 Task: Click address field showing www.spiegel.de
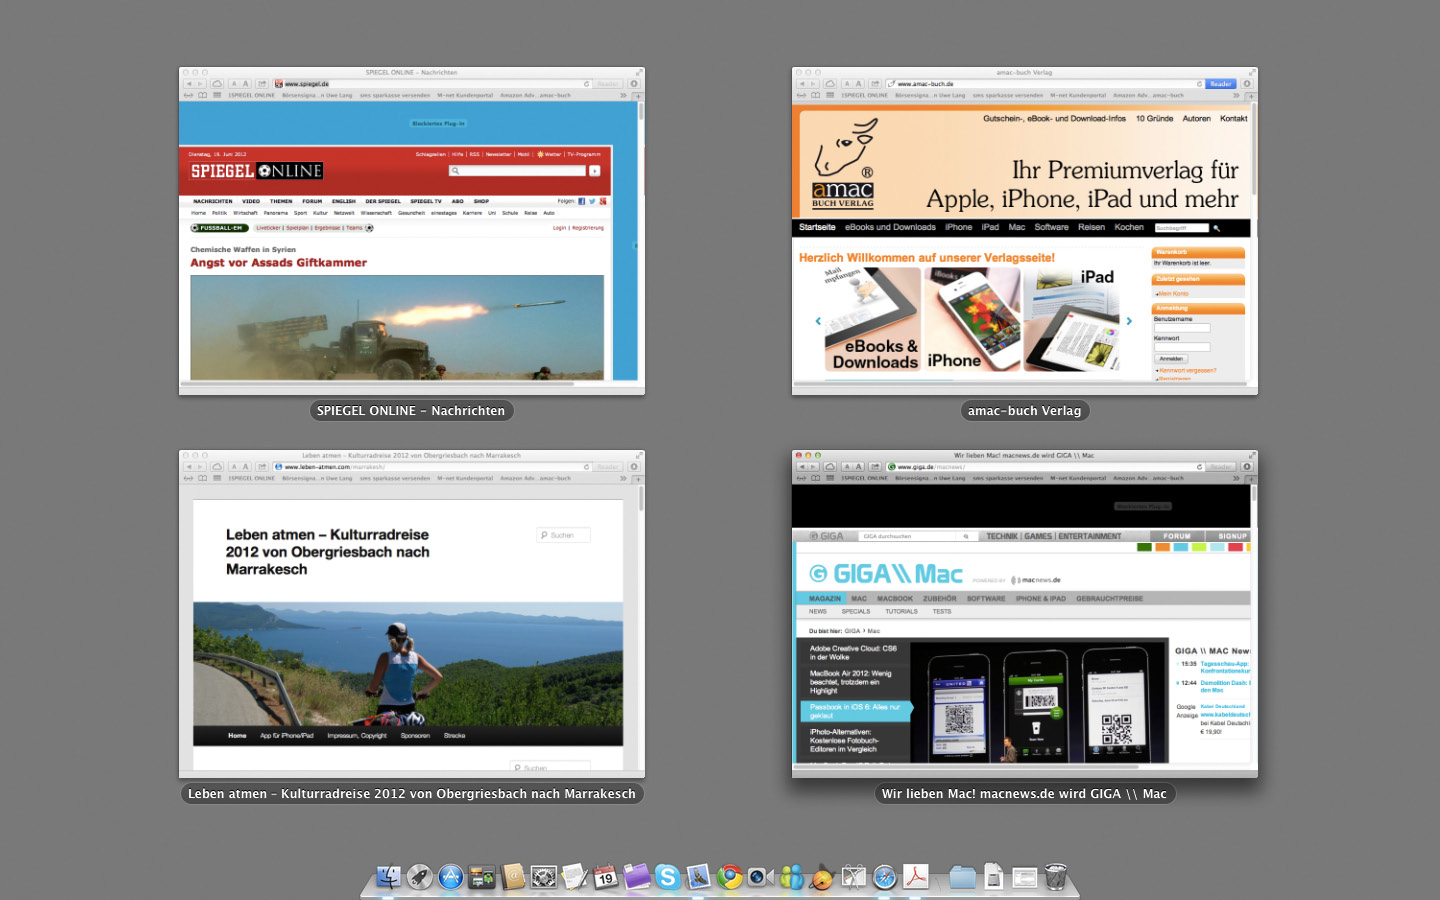432,84
